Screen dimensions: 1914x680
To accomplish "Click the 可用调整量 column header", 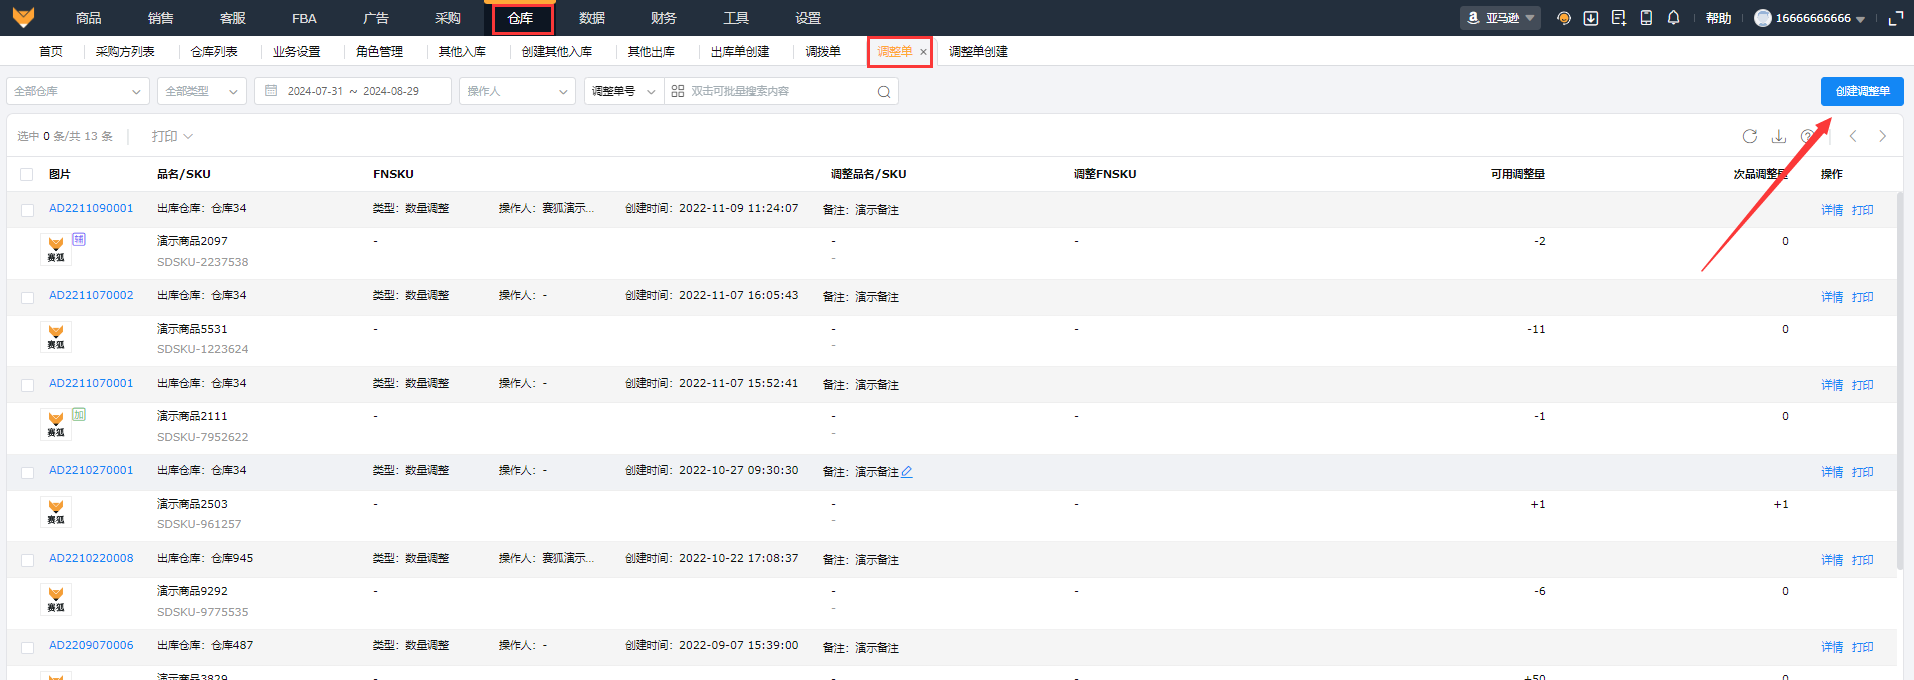I will [1517, 174].
